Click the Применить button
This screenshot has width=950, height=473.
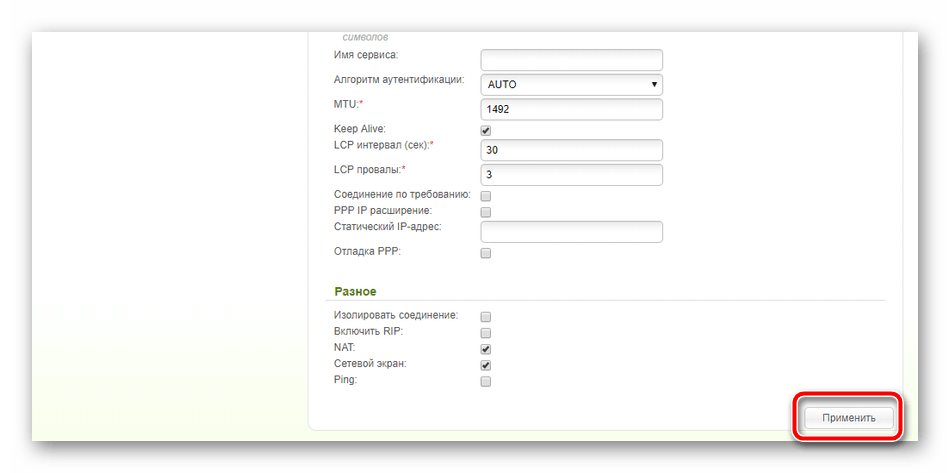click(x=848, y=418)
